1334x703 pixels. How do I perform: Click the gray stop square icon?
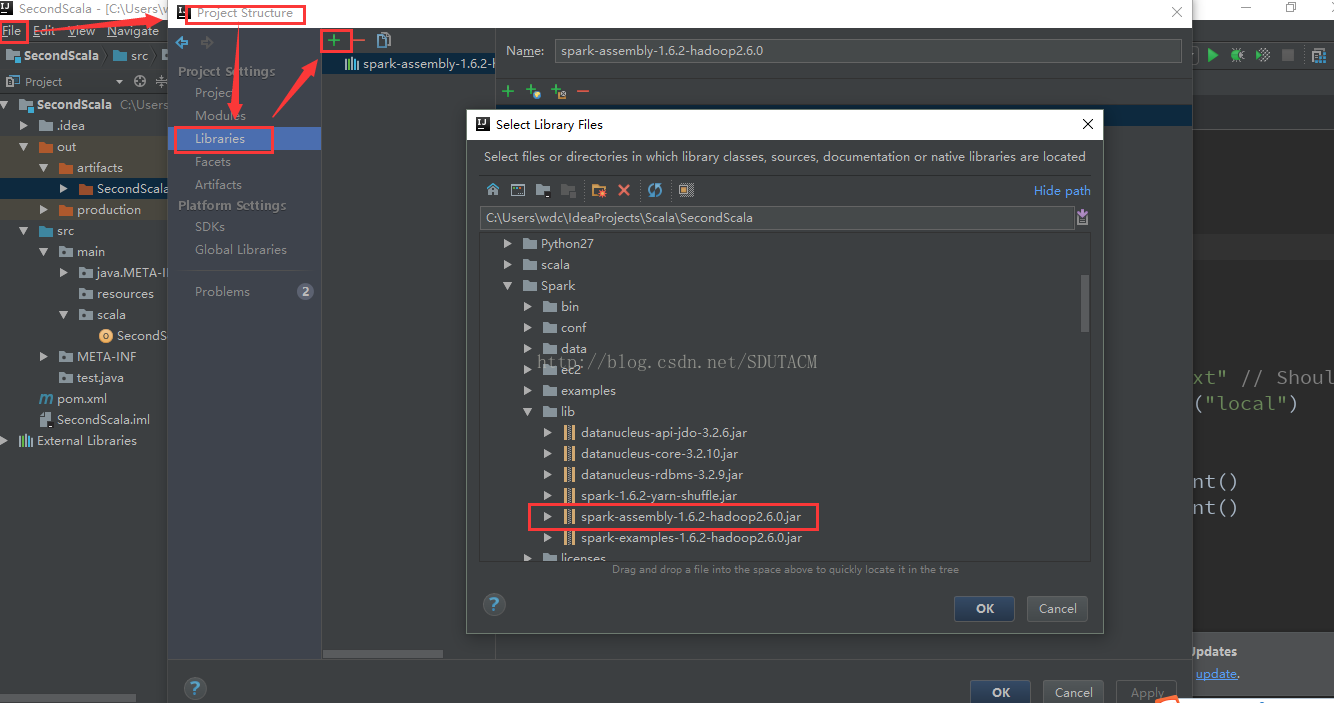tap(1288, 55)
